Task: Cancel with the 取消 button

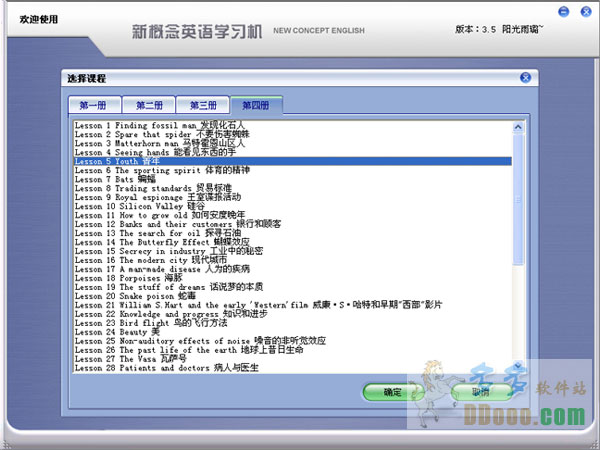Action: point(481,392)
